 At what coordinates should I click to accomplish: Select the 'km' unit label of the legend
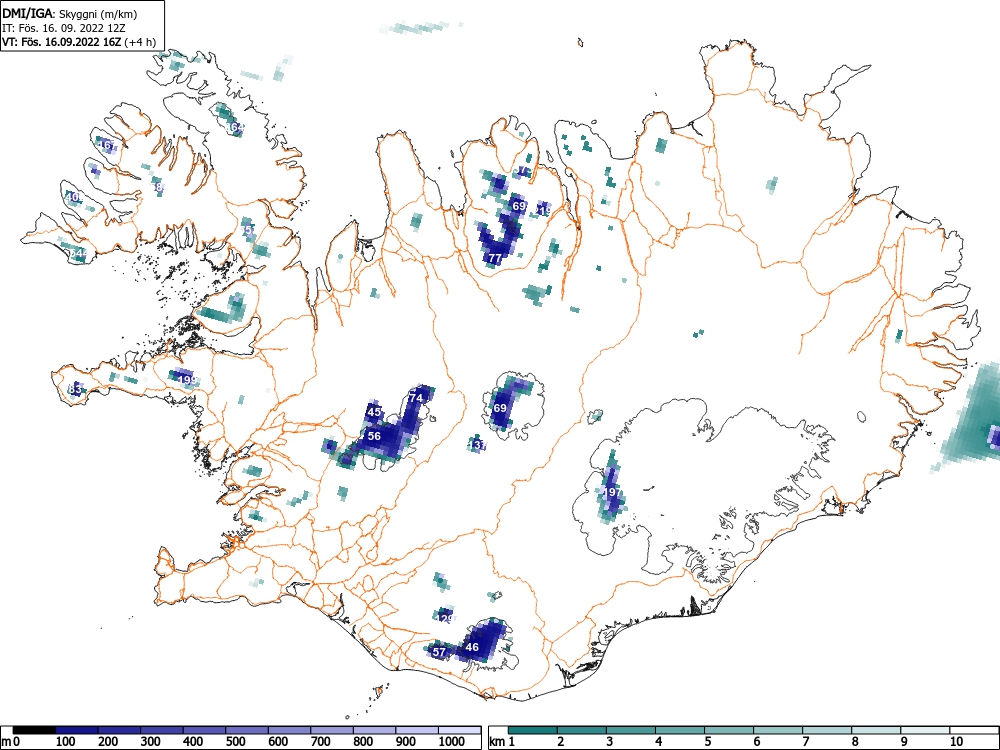[x=497, y=742]
